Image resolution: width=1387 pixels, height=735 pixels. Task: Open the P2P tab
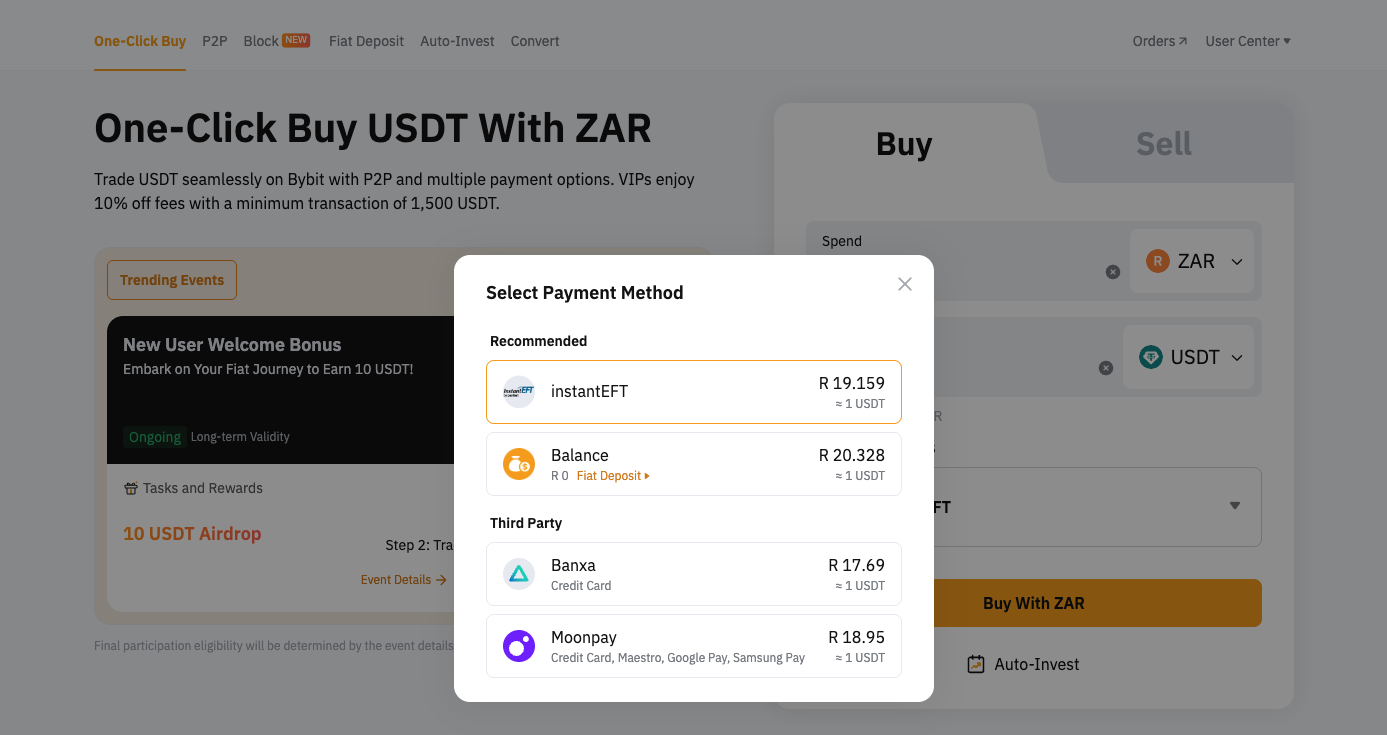(215, 41)
